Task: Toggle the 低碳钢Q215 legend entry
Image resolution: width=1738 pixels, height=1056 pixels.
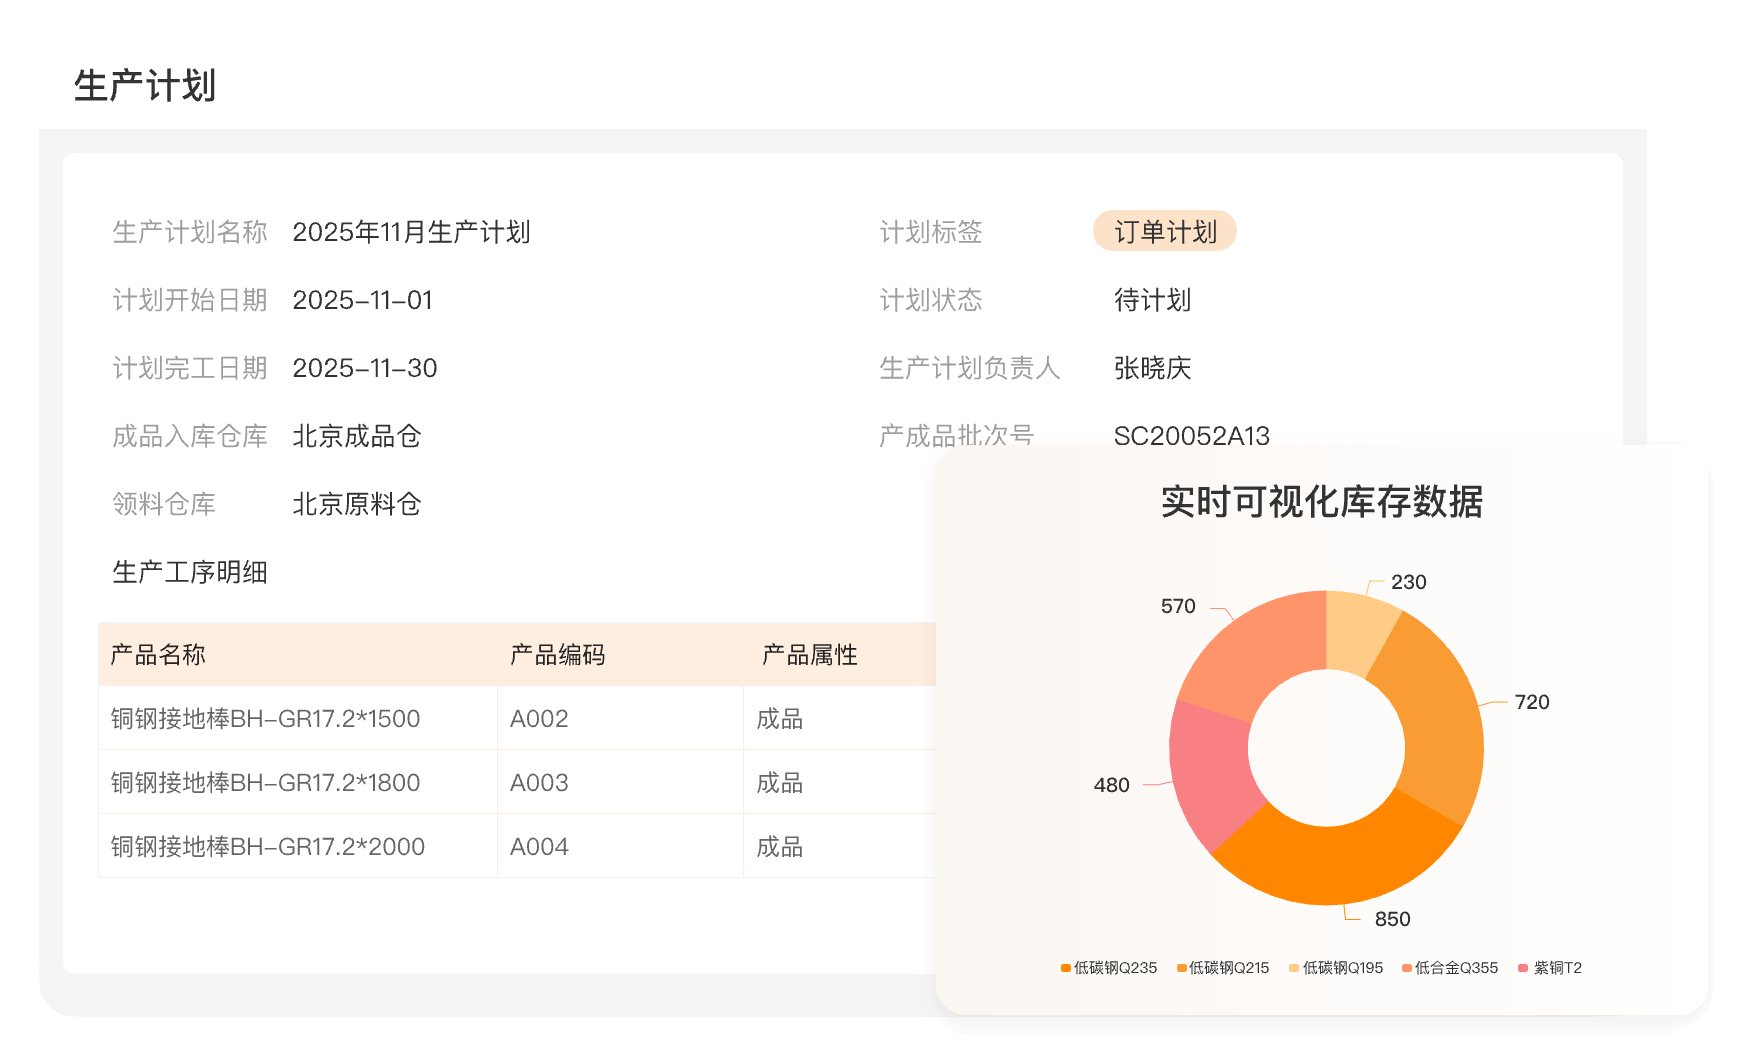Action: pos(1223,968)
